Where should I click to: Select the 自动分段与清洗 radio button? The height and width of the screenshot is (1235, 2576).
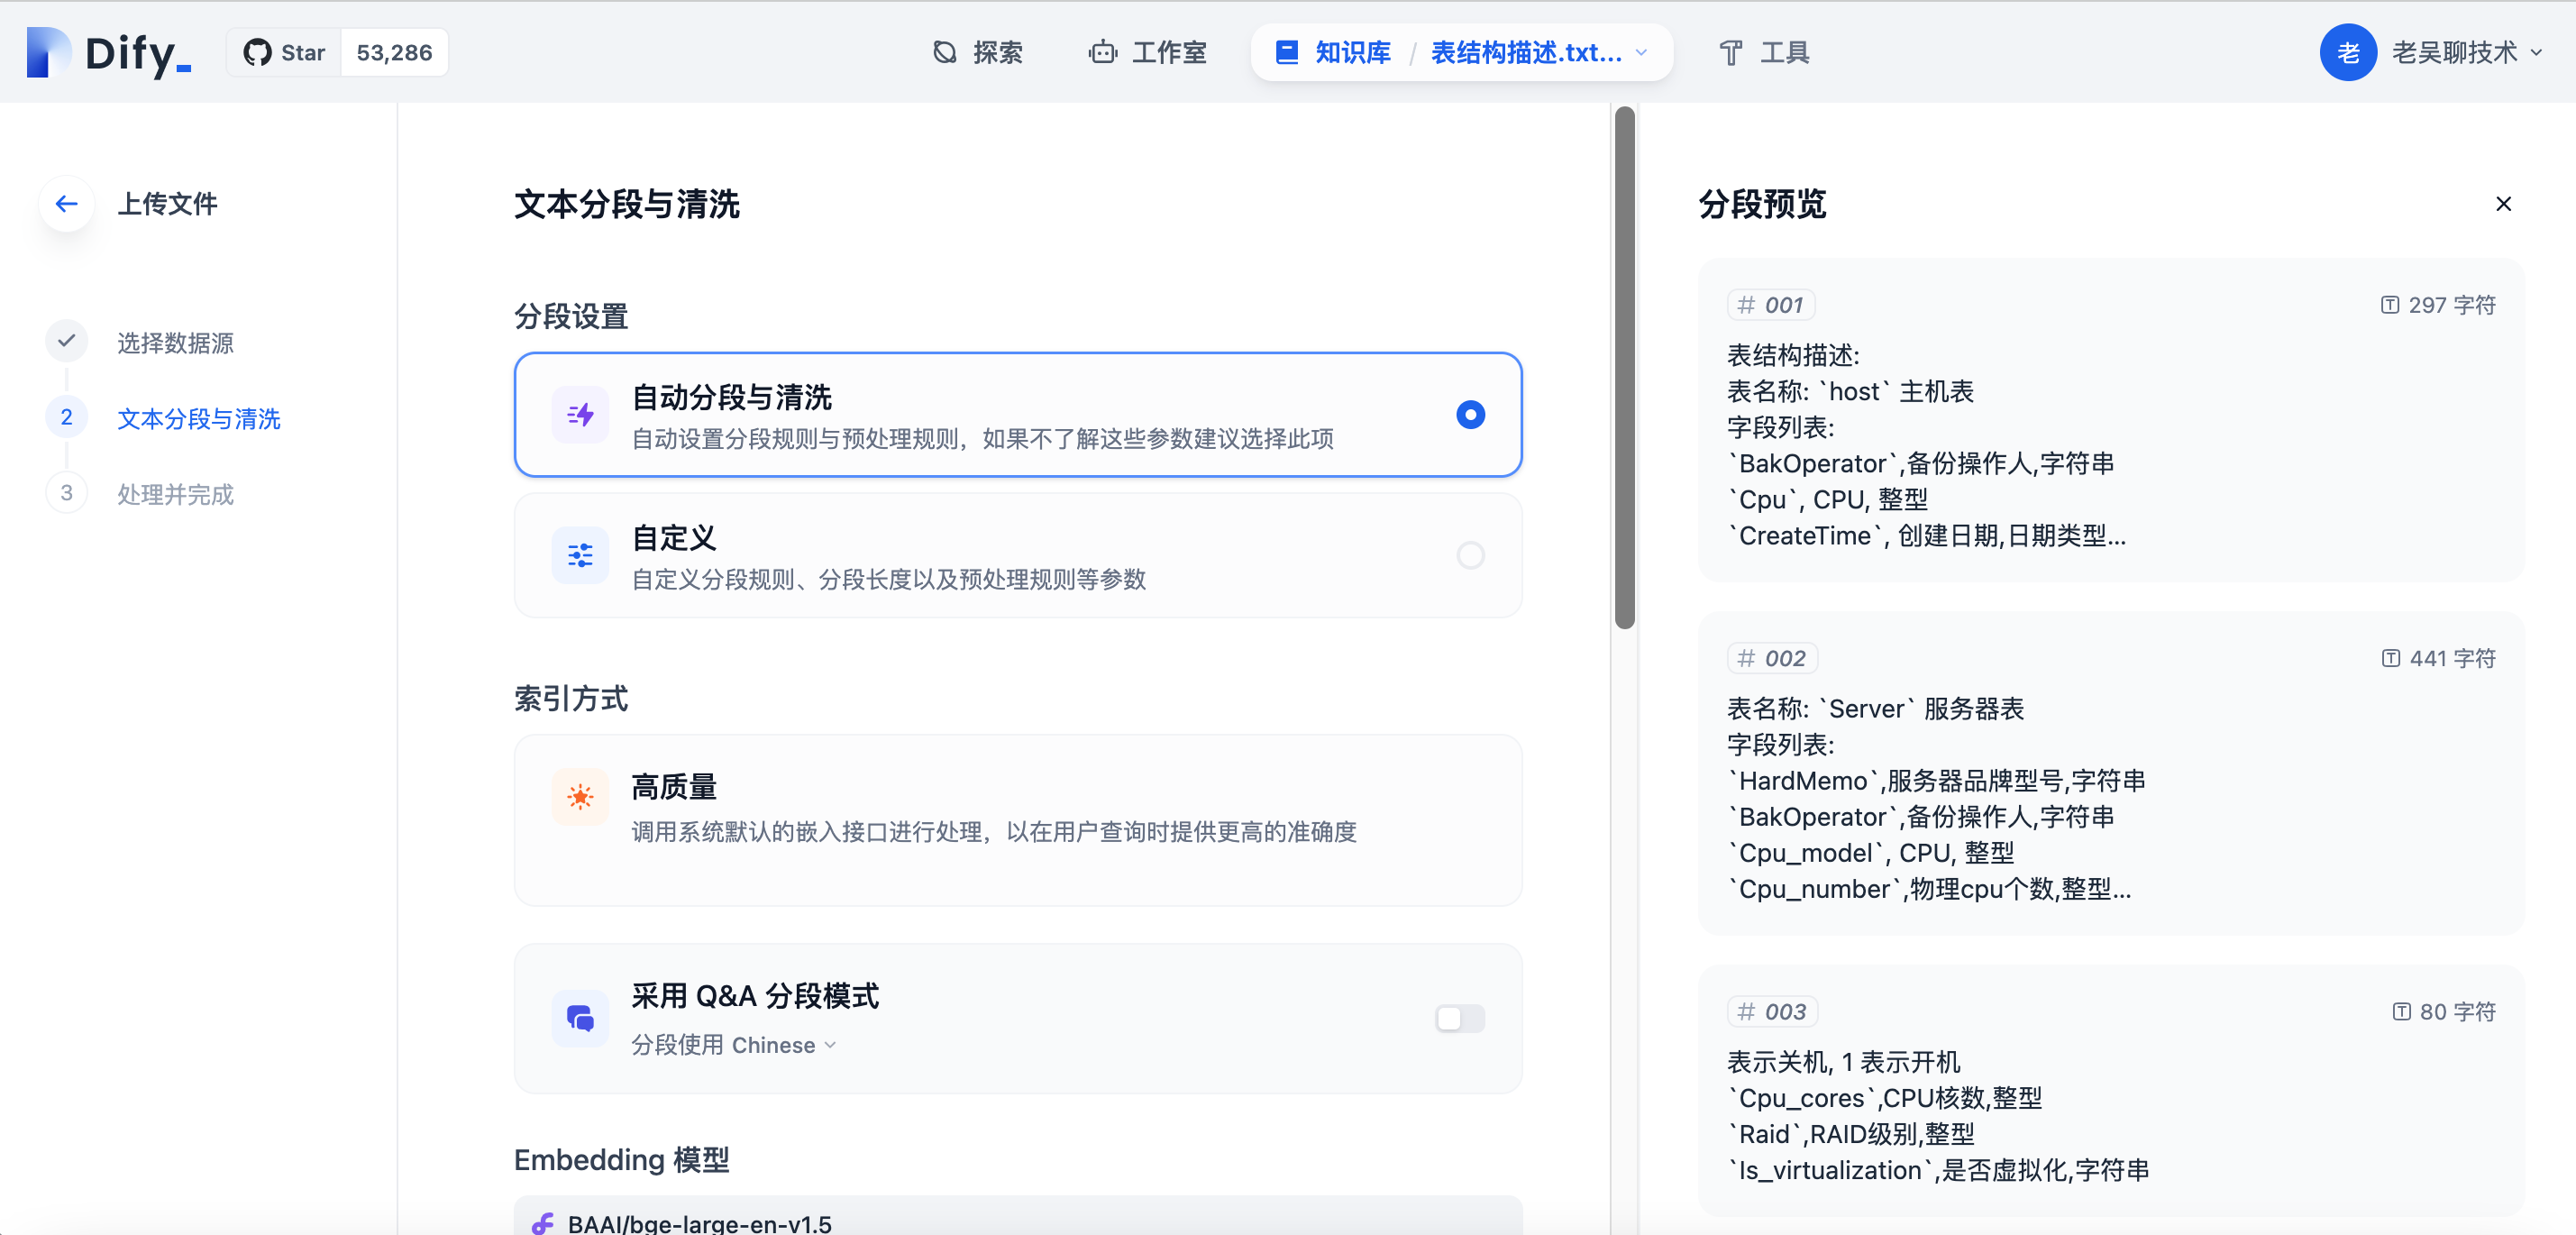pyautogui.click(x=1470, y=415)
